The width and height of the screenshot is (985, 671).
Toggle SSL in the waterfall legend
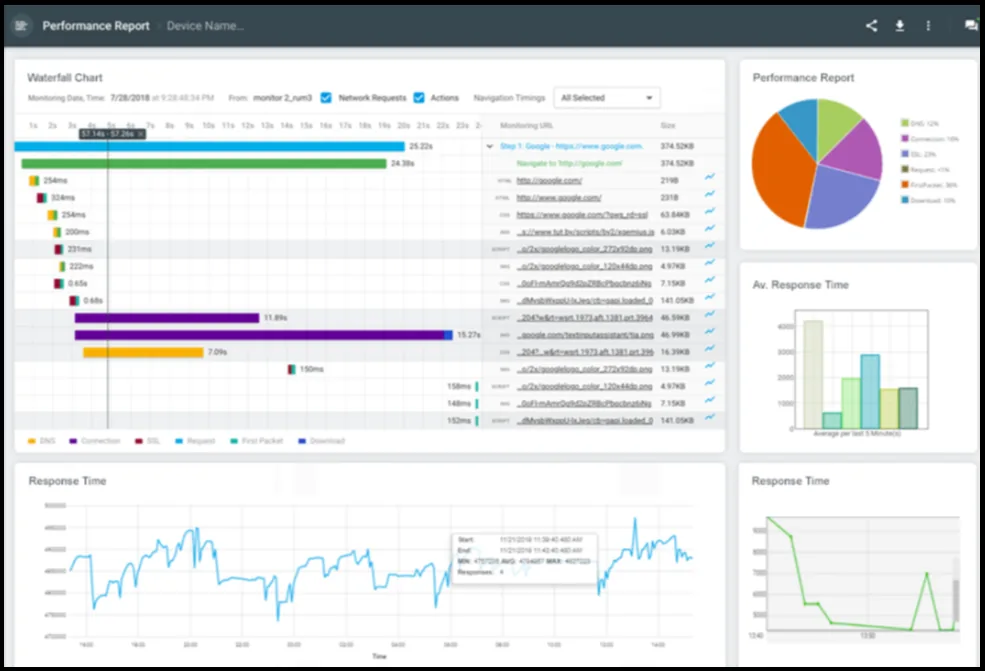(147, 441)
